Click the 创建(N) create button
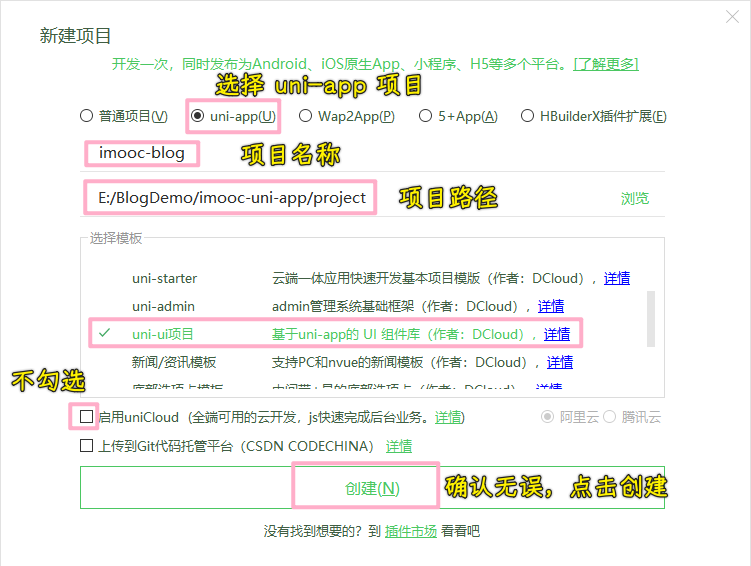Image resolution: width=751 pixels, height=566 pixels. click(x=372, y=488)
